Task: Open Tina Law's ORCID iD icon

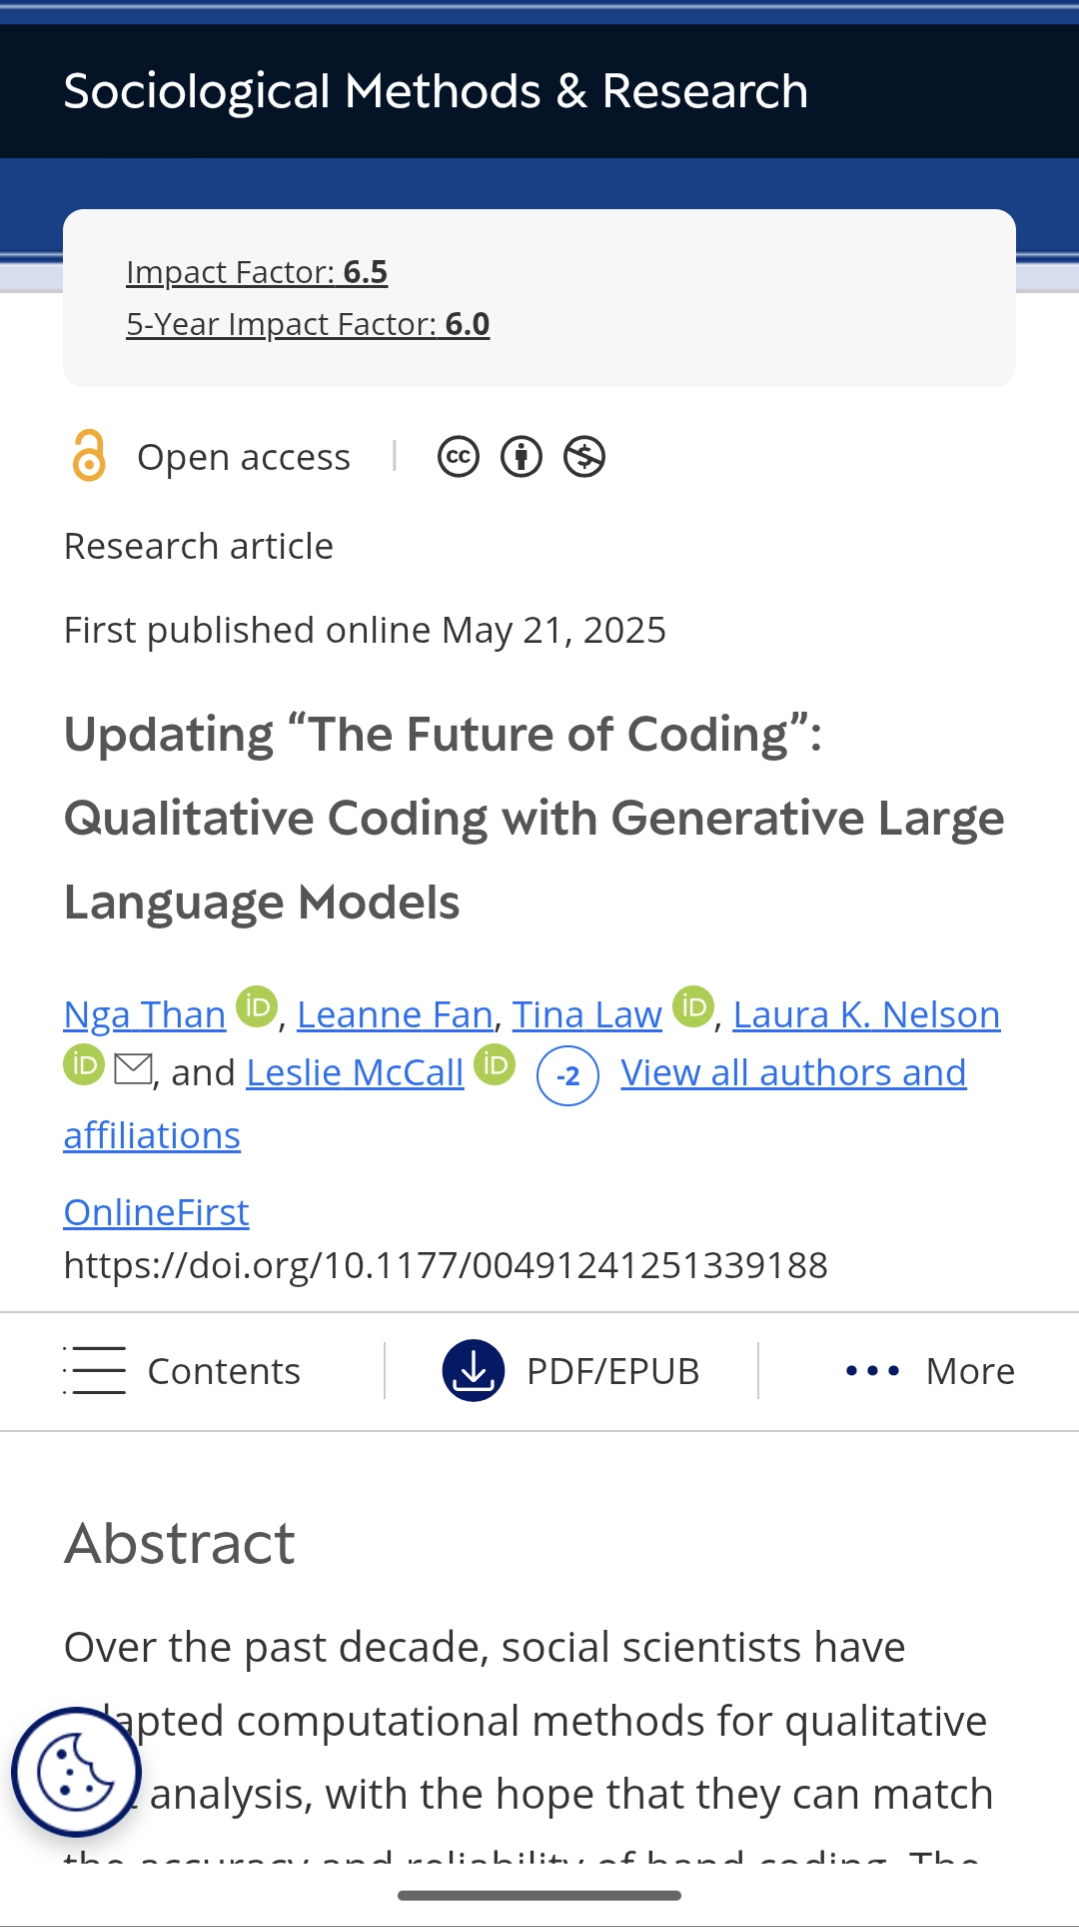Action: [x=693, y=1006]
